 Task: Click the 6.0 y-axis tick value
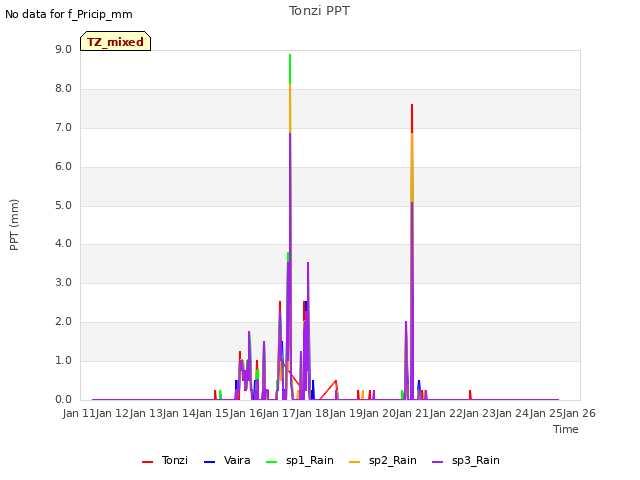[63, 167]
